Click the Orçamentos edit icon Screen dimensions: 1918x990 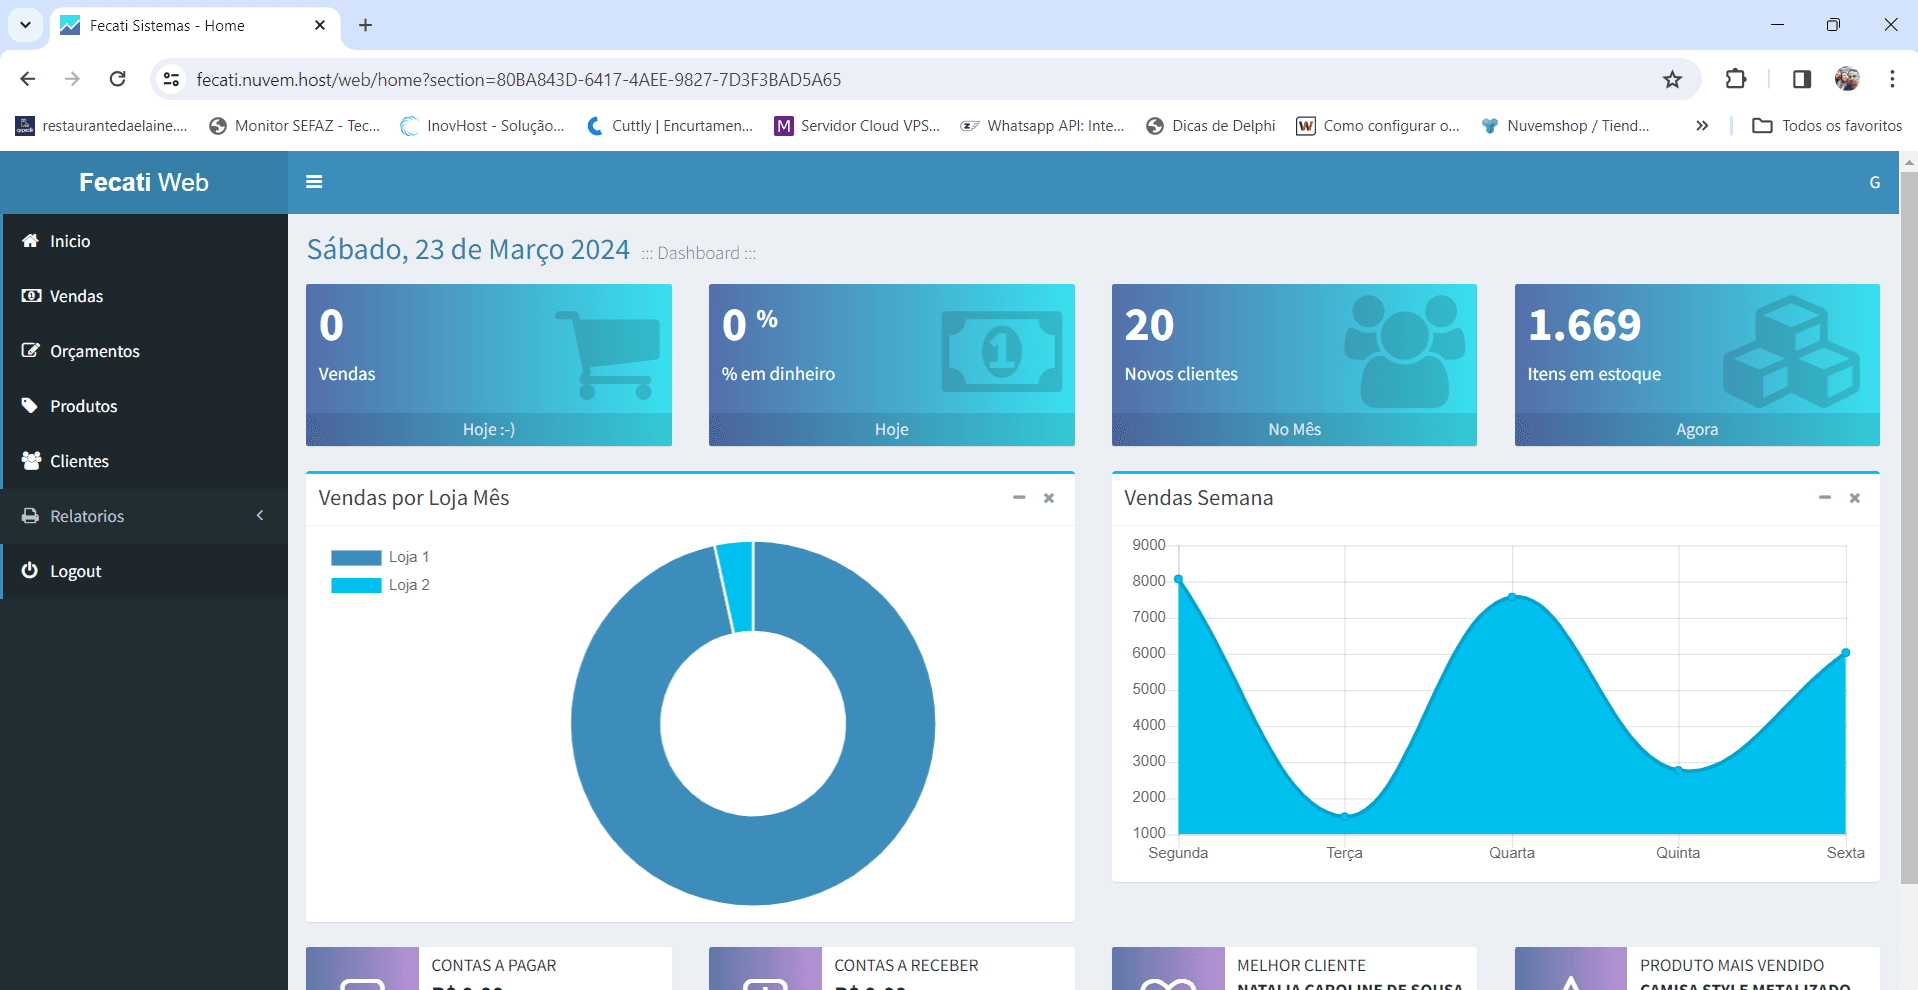(31, 351)
